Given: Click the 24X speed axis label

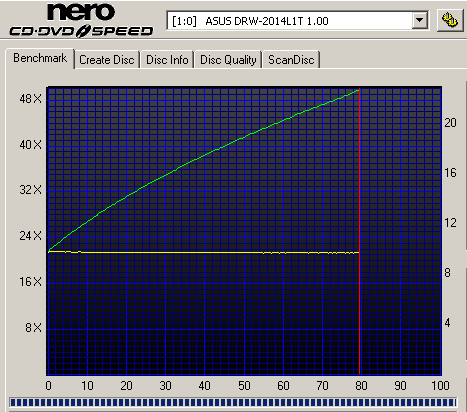Looking at the screenshot, I should [30, 236].
